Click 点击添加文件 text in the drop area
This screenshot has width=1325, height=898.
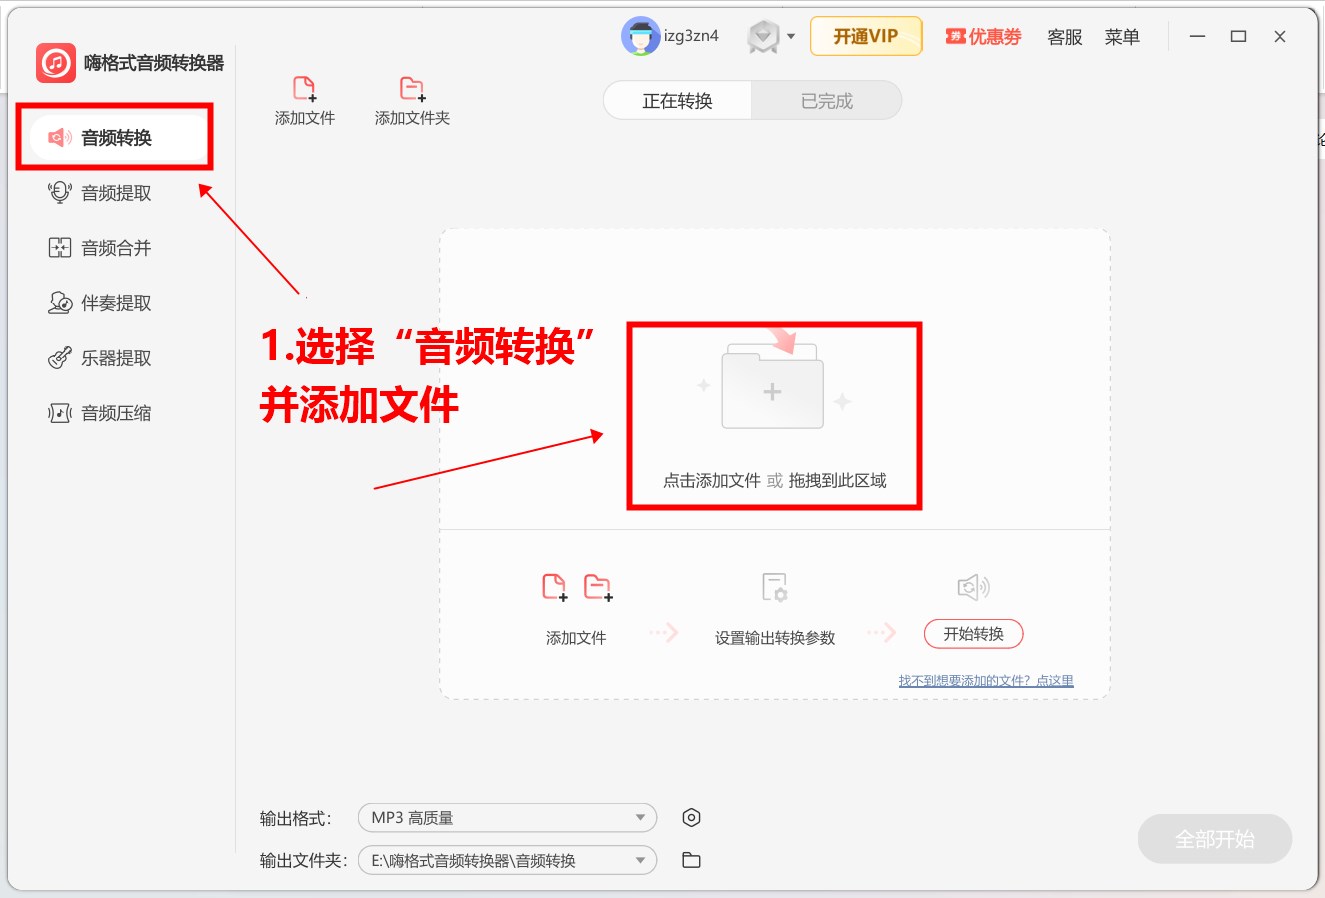(x=712, y=481)
